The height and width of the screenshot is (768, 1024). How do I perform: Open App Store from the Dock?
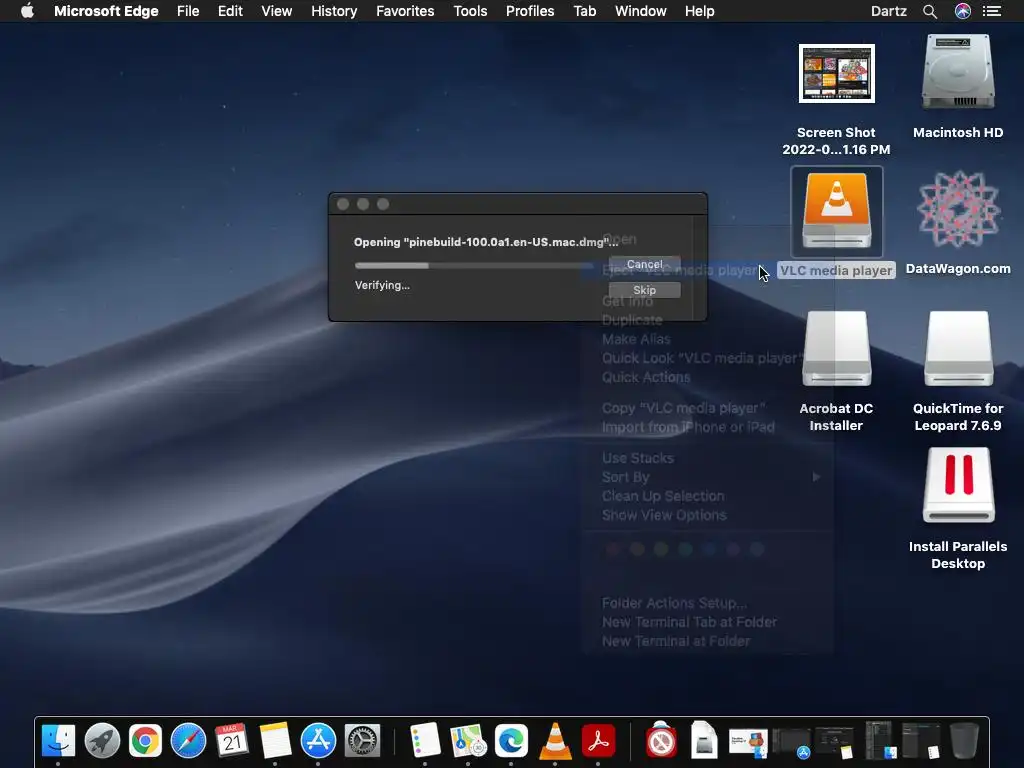tap(318, 741)
